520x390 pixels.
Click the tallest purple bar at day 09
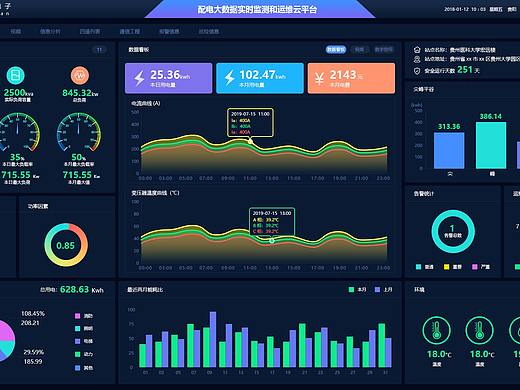point(213,339)
